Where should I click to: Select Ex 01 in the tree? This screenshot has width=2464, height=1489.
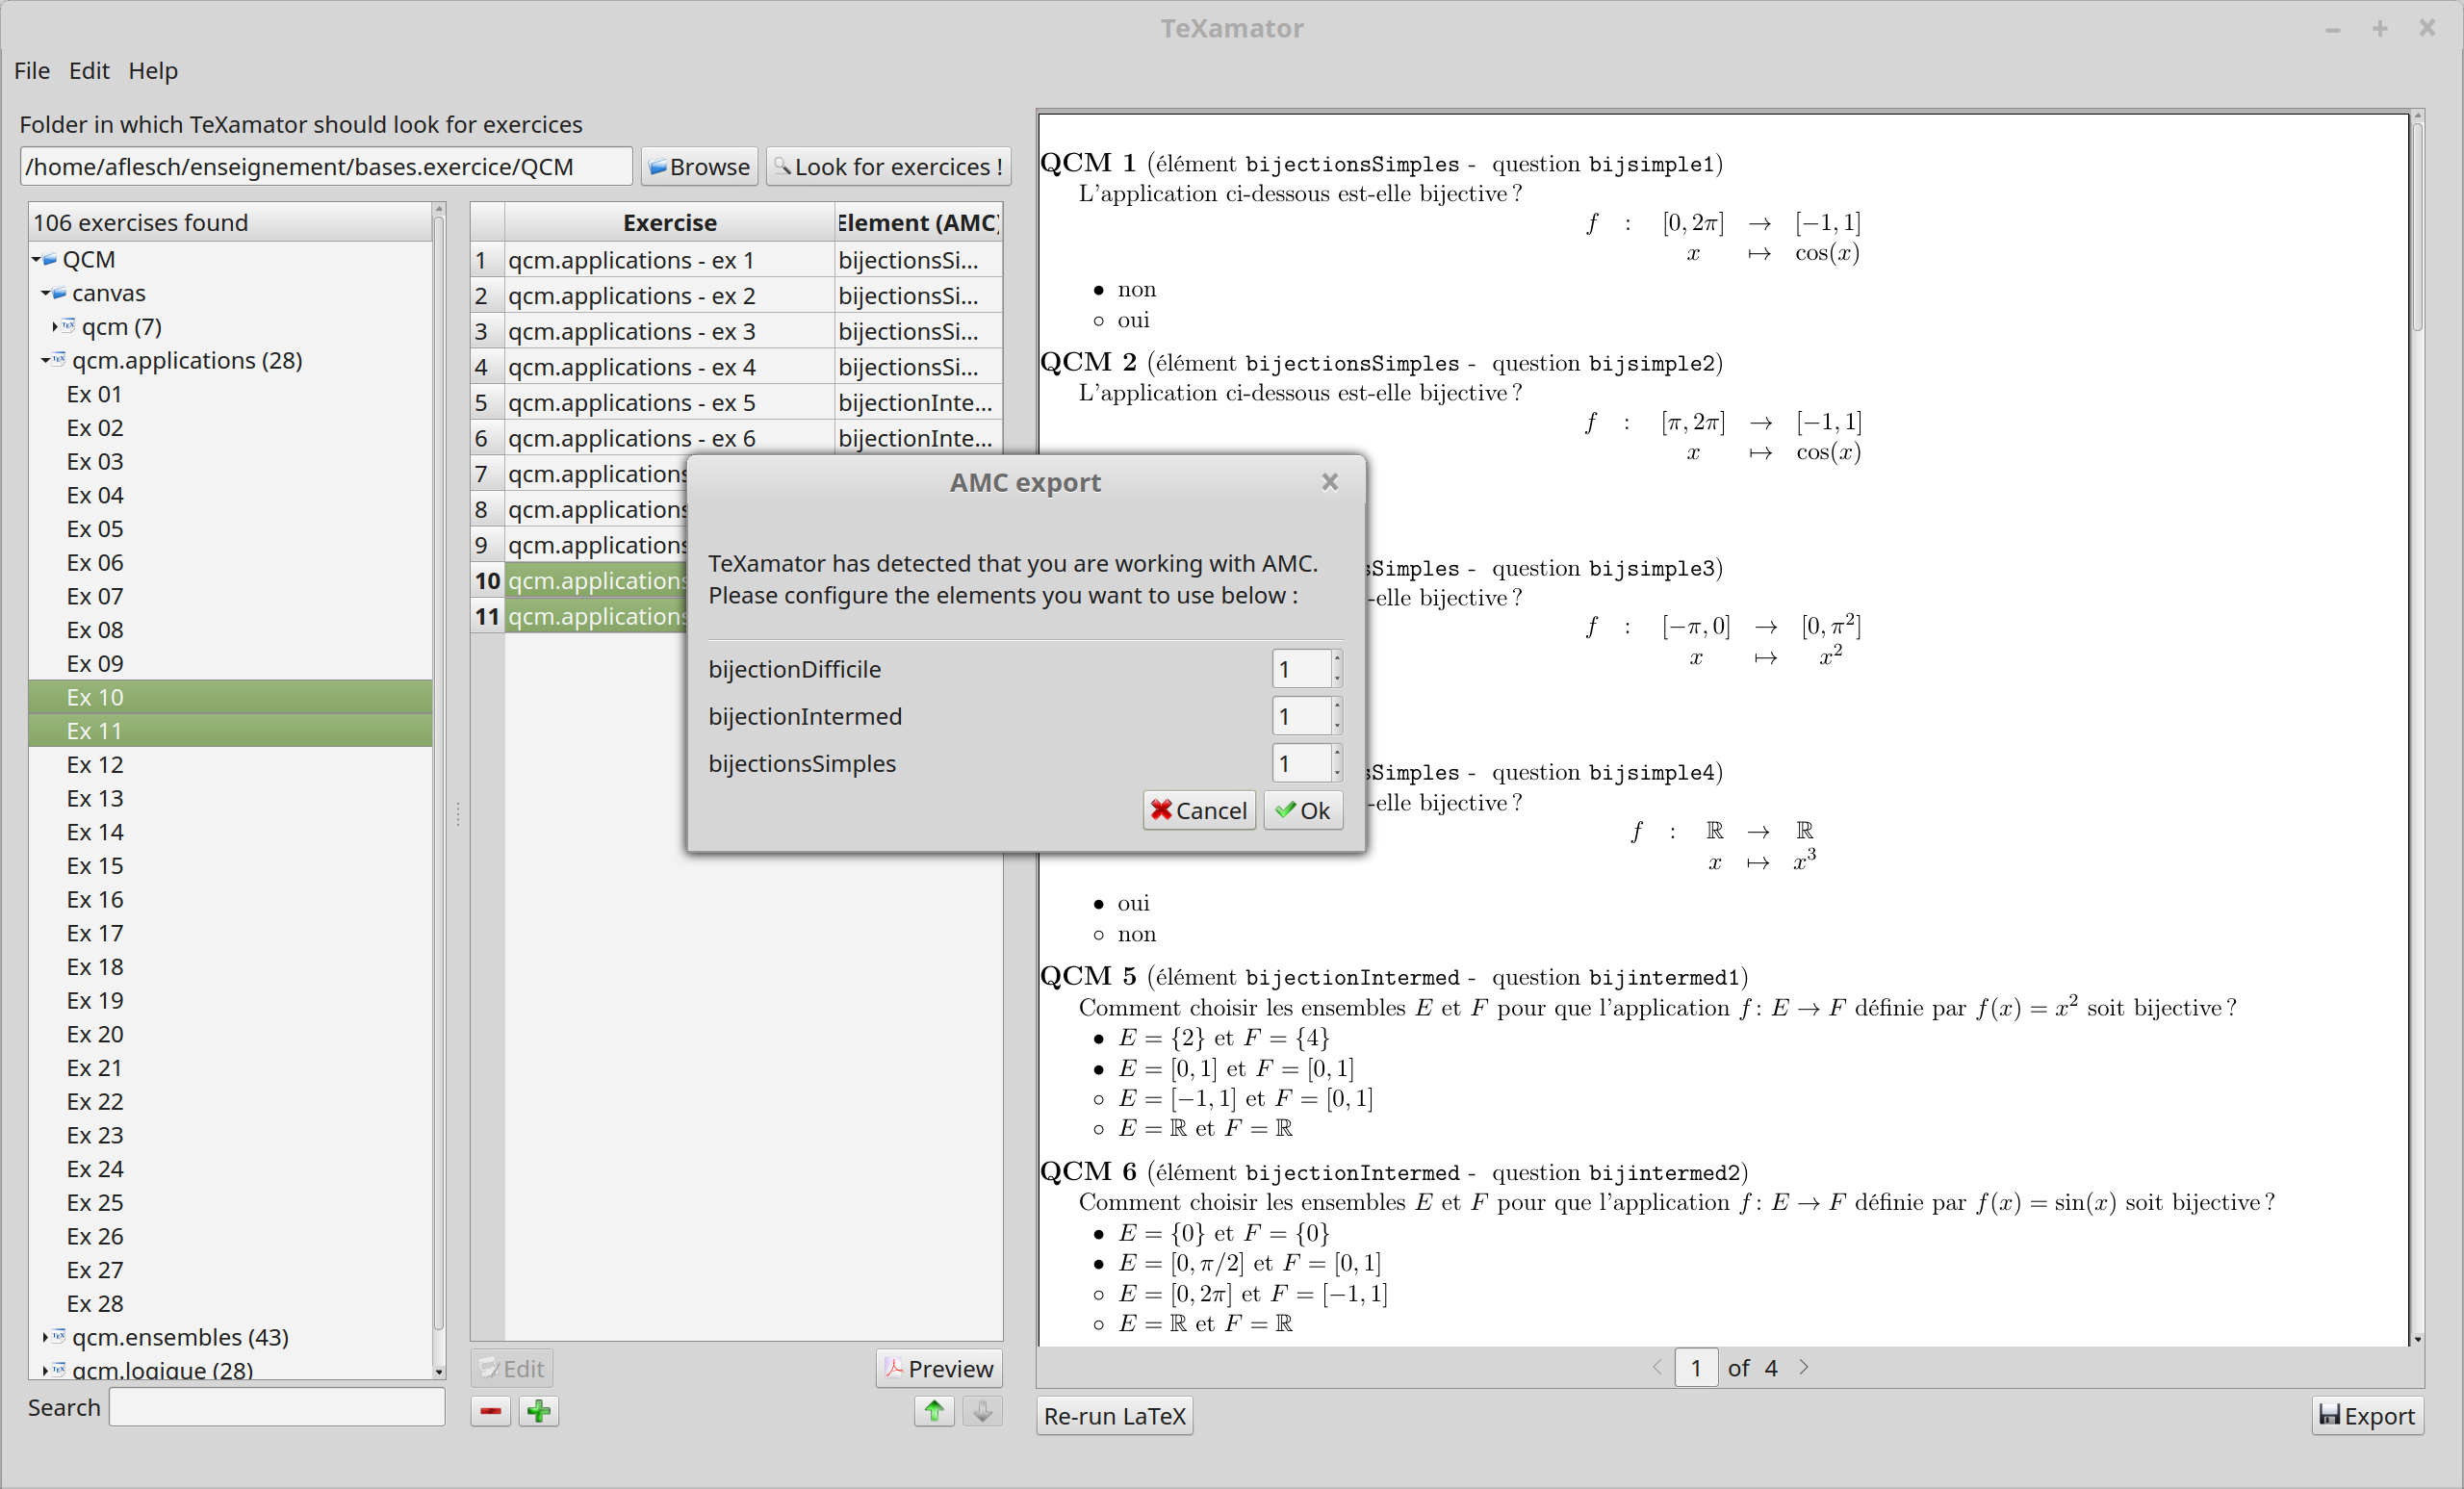pos(94,394)
